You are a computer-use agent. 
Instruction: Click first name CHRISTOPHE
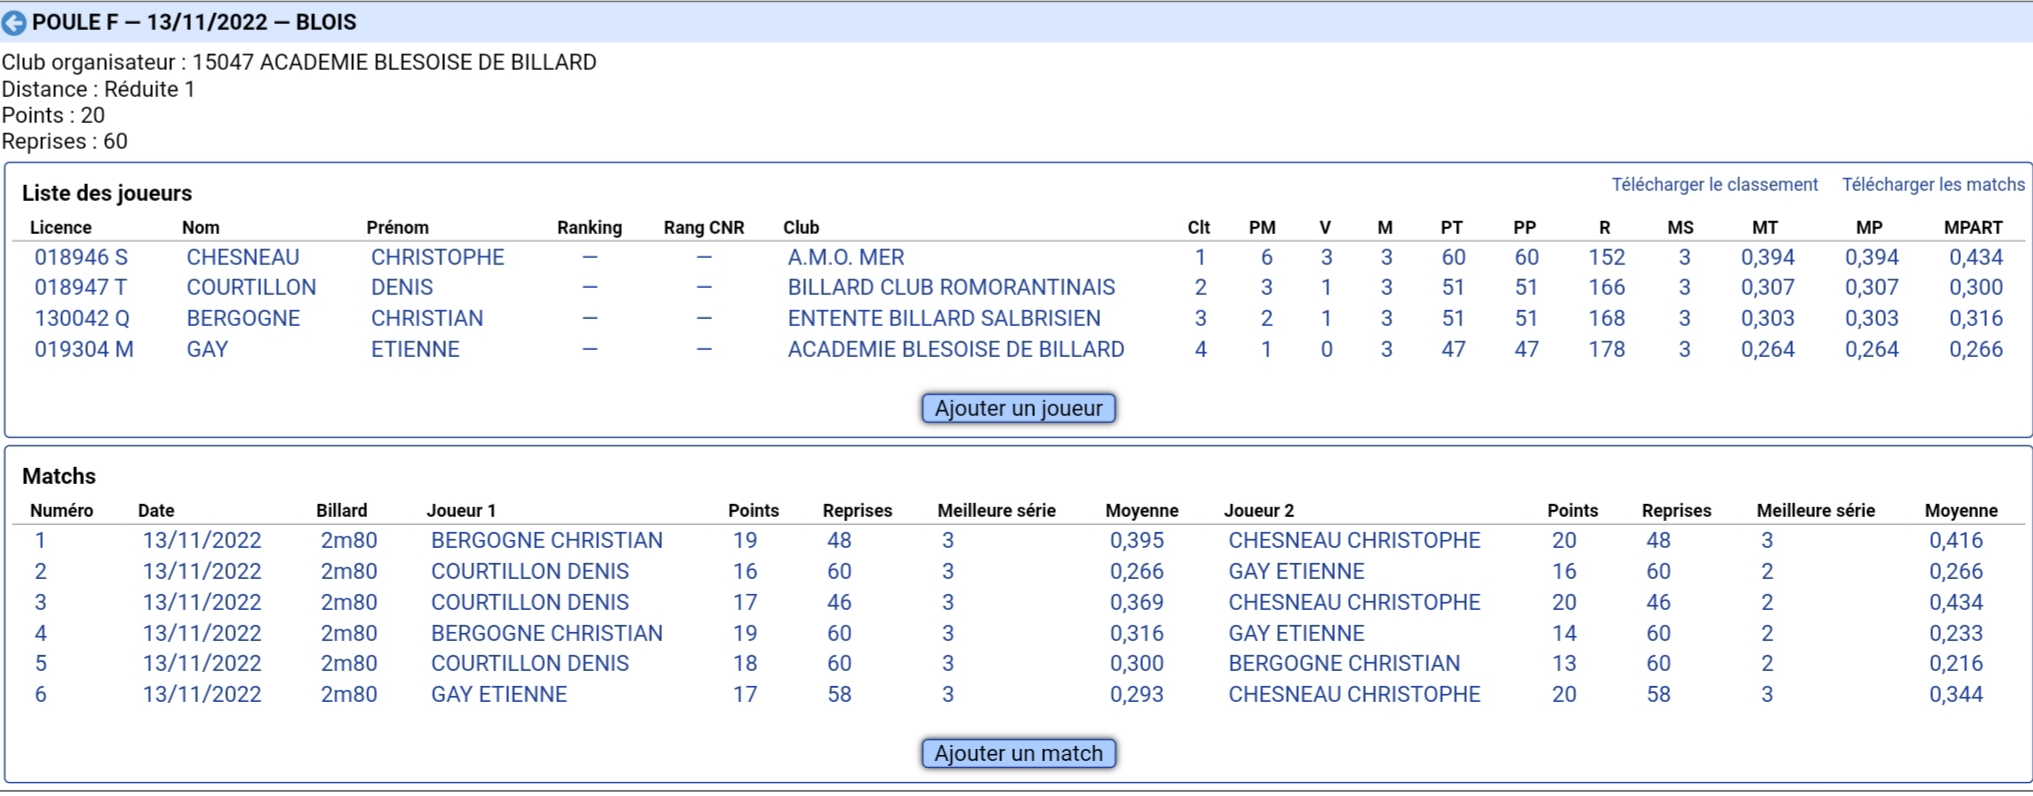pos(438,257)
